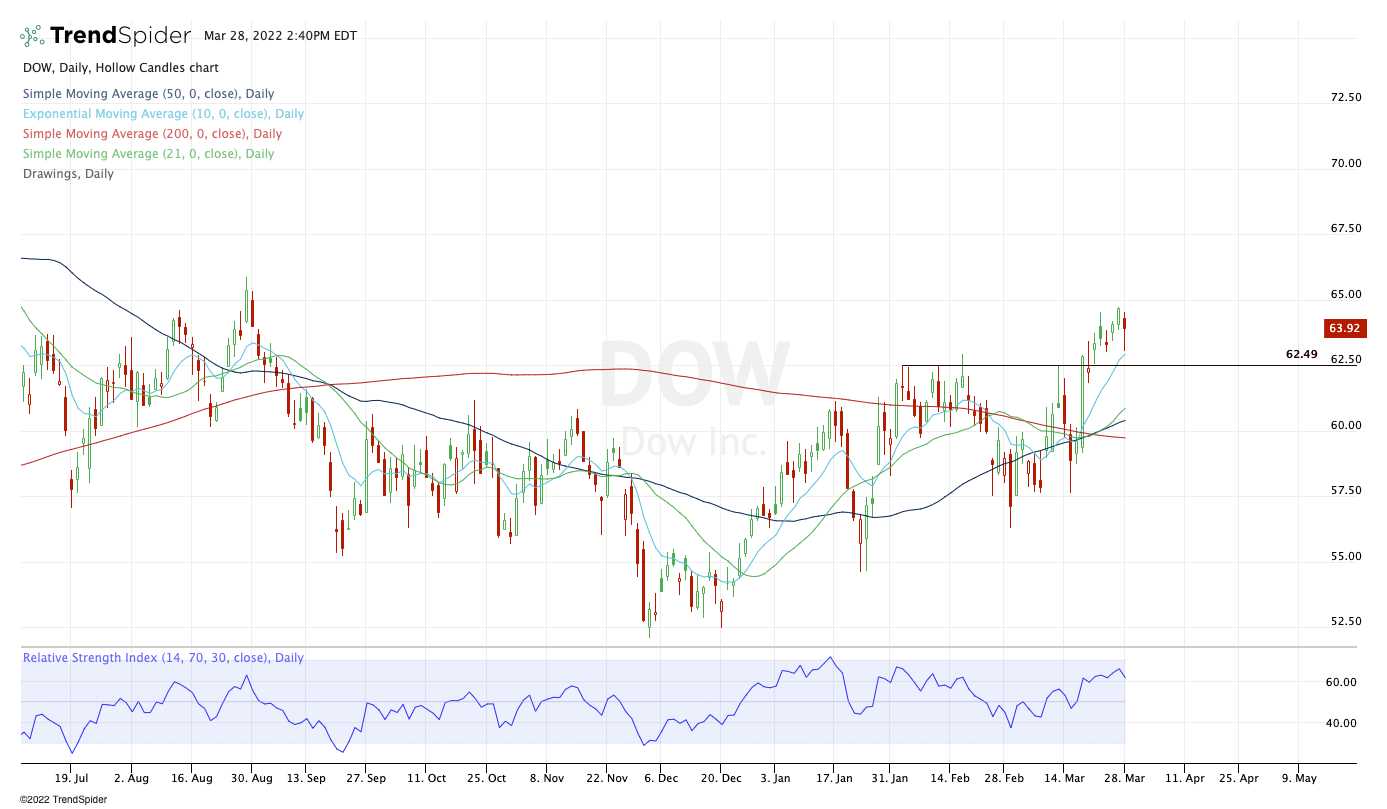Click the 52.50 price axis label
Screen dimensions: 1387x809
point(1345,621)
